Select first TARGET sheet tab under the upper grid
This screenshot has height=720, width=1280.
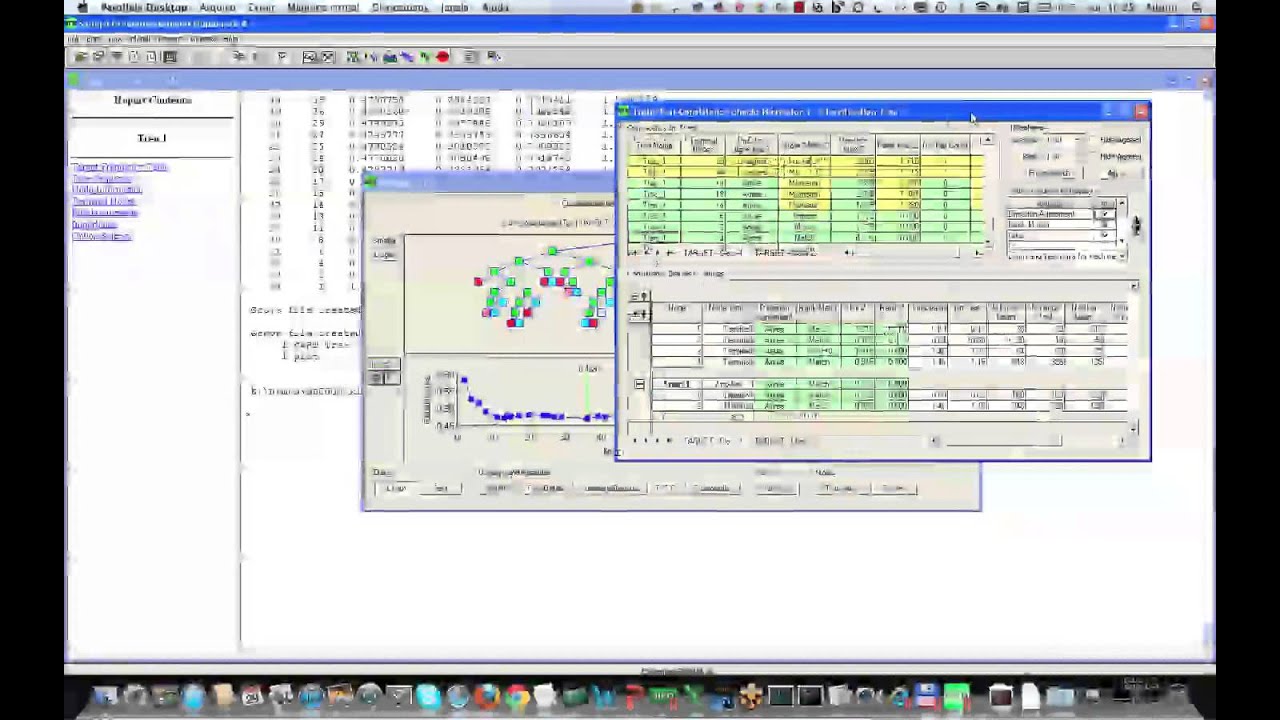713,253
